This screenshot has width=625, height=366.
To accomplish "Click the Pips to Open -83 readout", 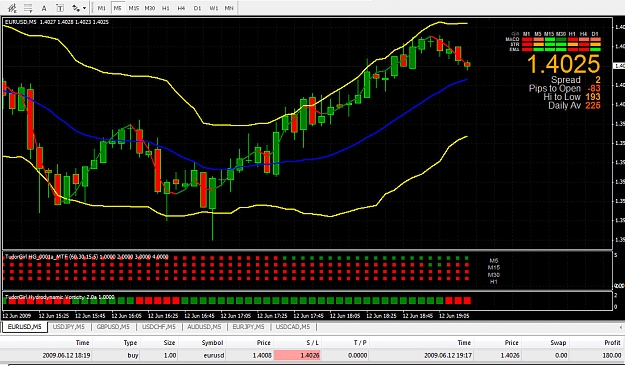I will (x=564, y=89).
